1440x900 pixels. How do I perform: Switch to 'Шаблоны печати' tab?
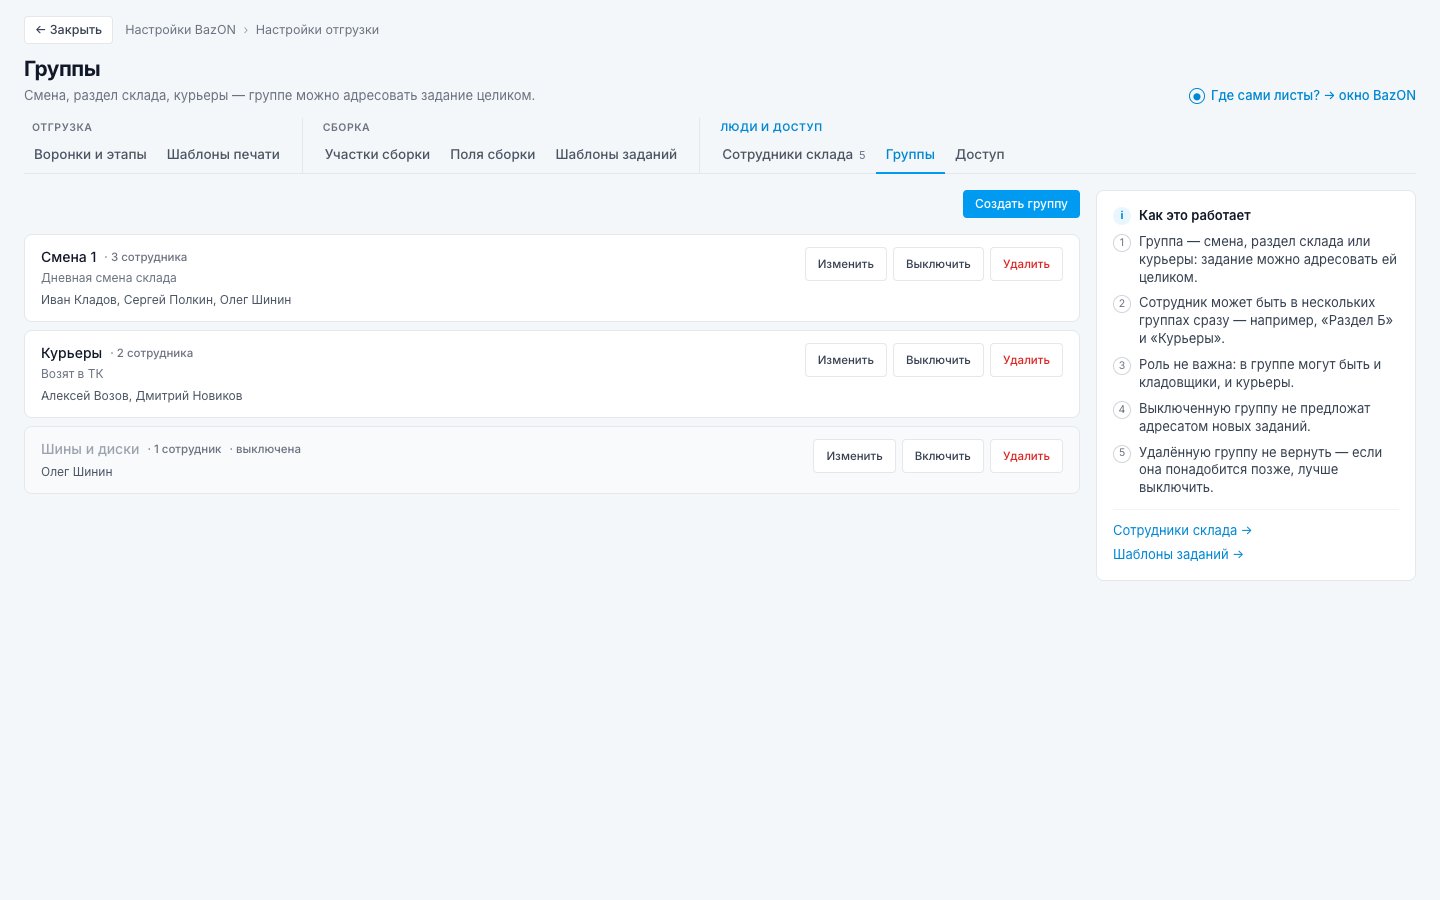point(223,154)
